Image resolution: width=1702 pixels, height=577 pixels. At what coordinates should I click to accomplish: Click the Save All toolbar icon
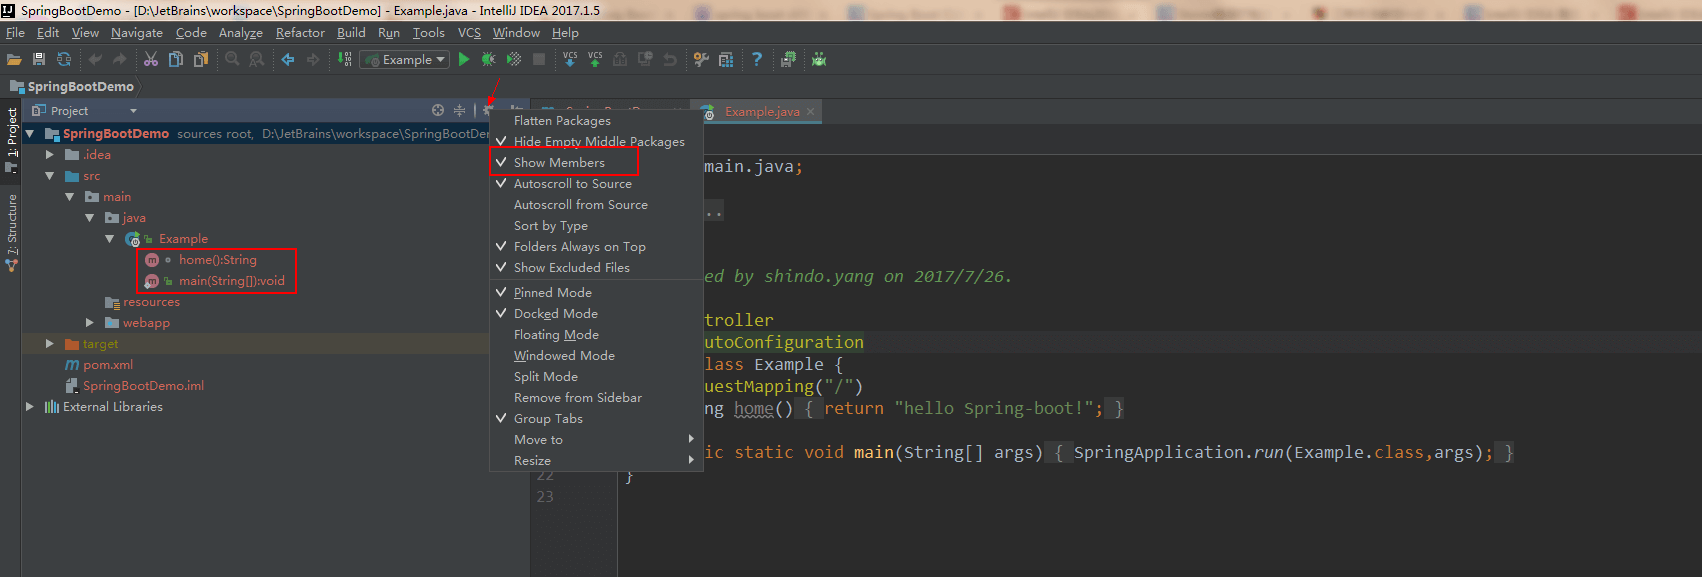pos(39,60)
